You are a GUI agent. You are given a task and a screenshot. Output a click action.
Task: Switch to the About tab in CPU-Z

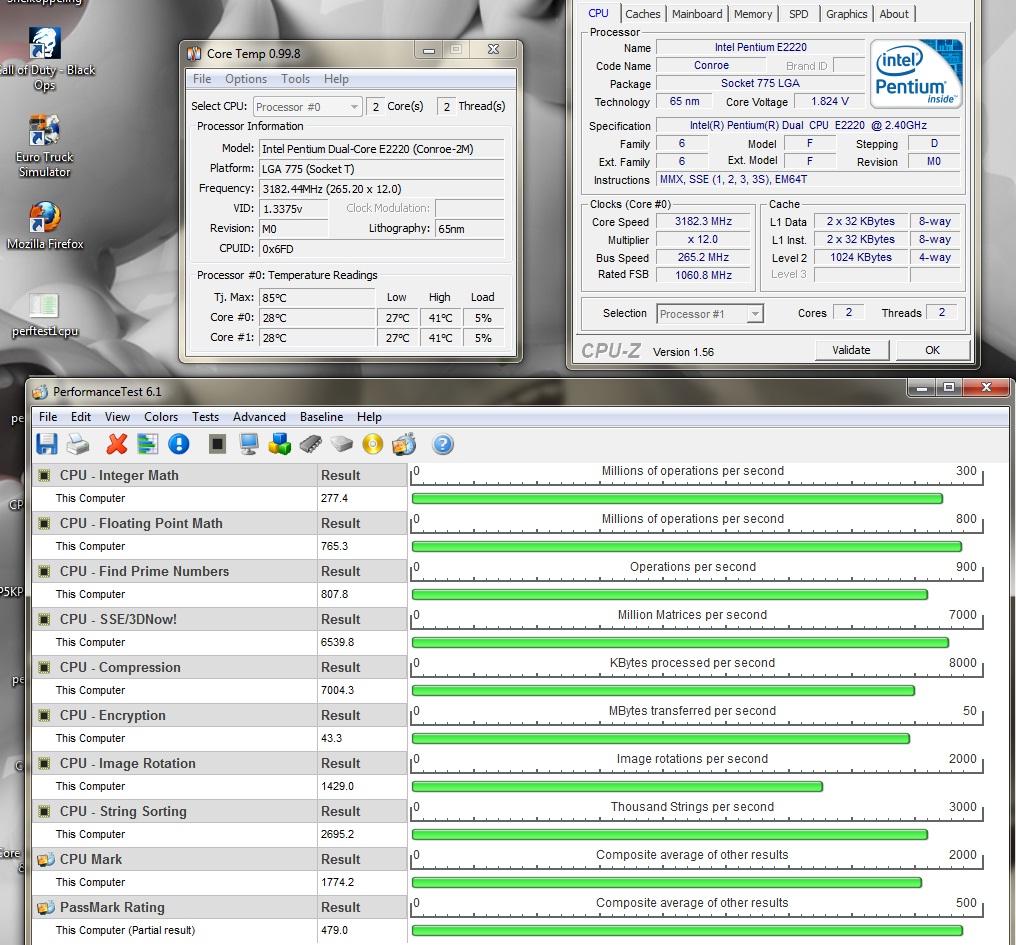click(894, 14)
